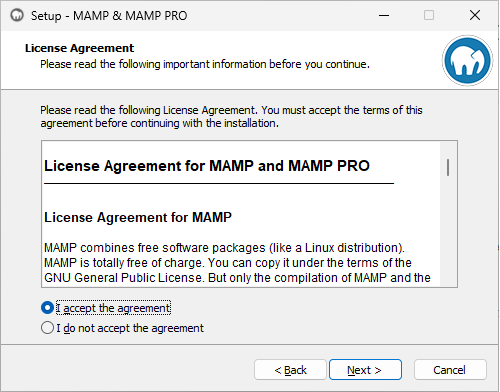Click the MAMP setup icon in title bar

17,15
